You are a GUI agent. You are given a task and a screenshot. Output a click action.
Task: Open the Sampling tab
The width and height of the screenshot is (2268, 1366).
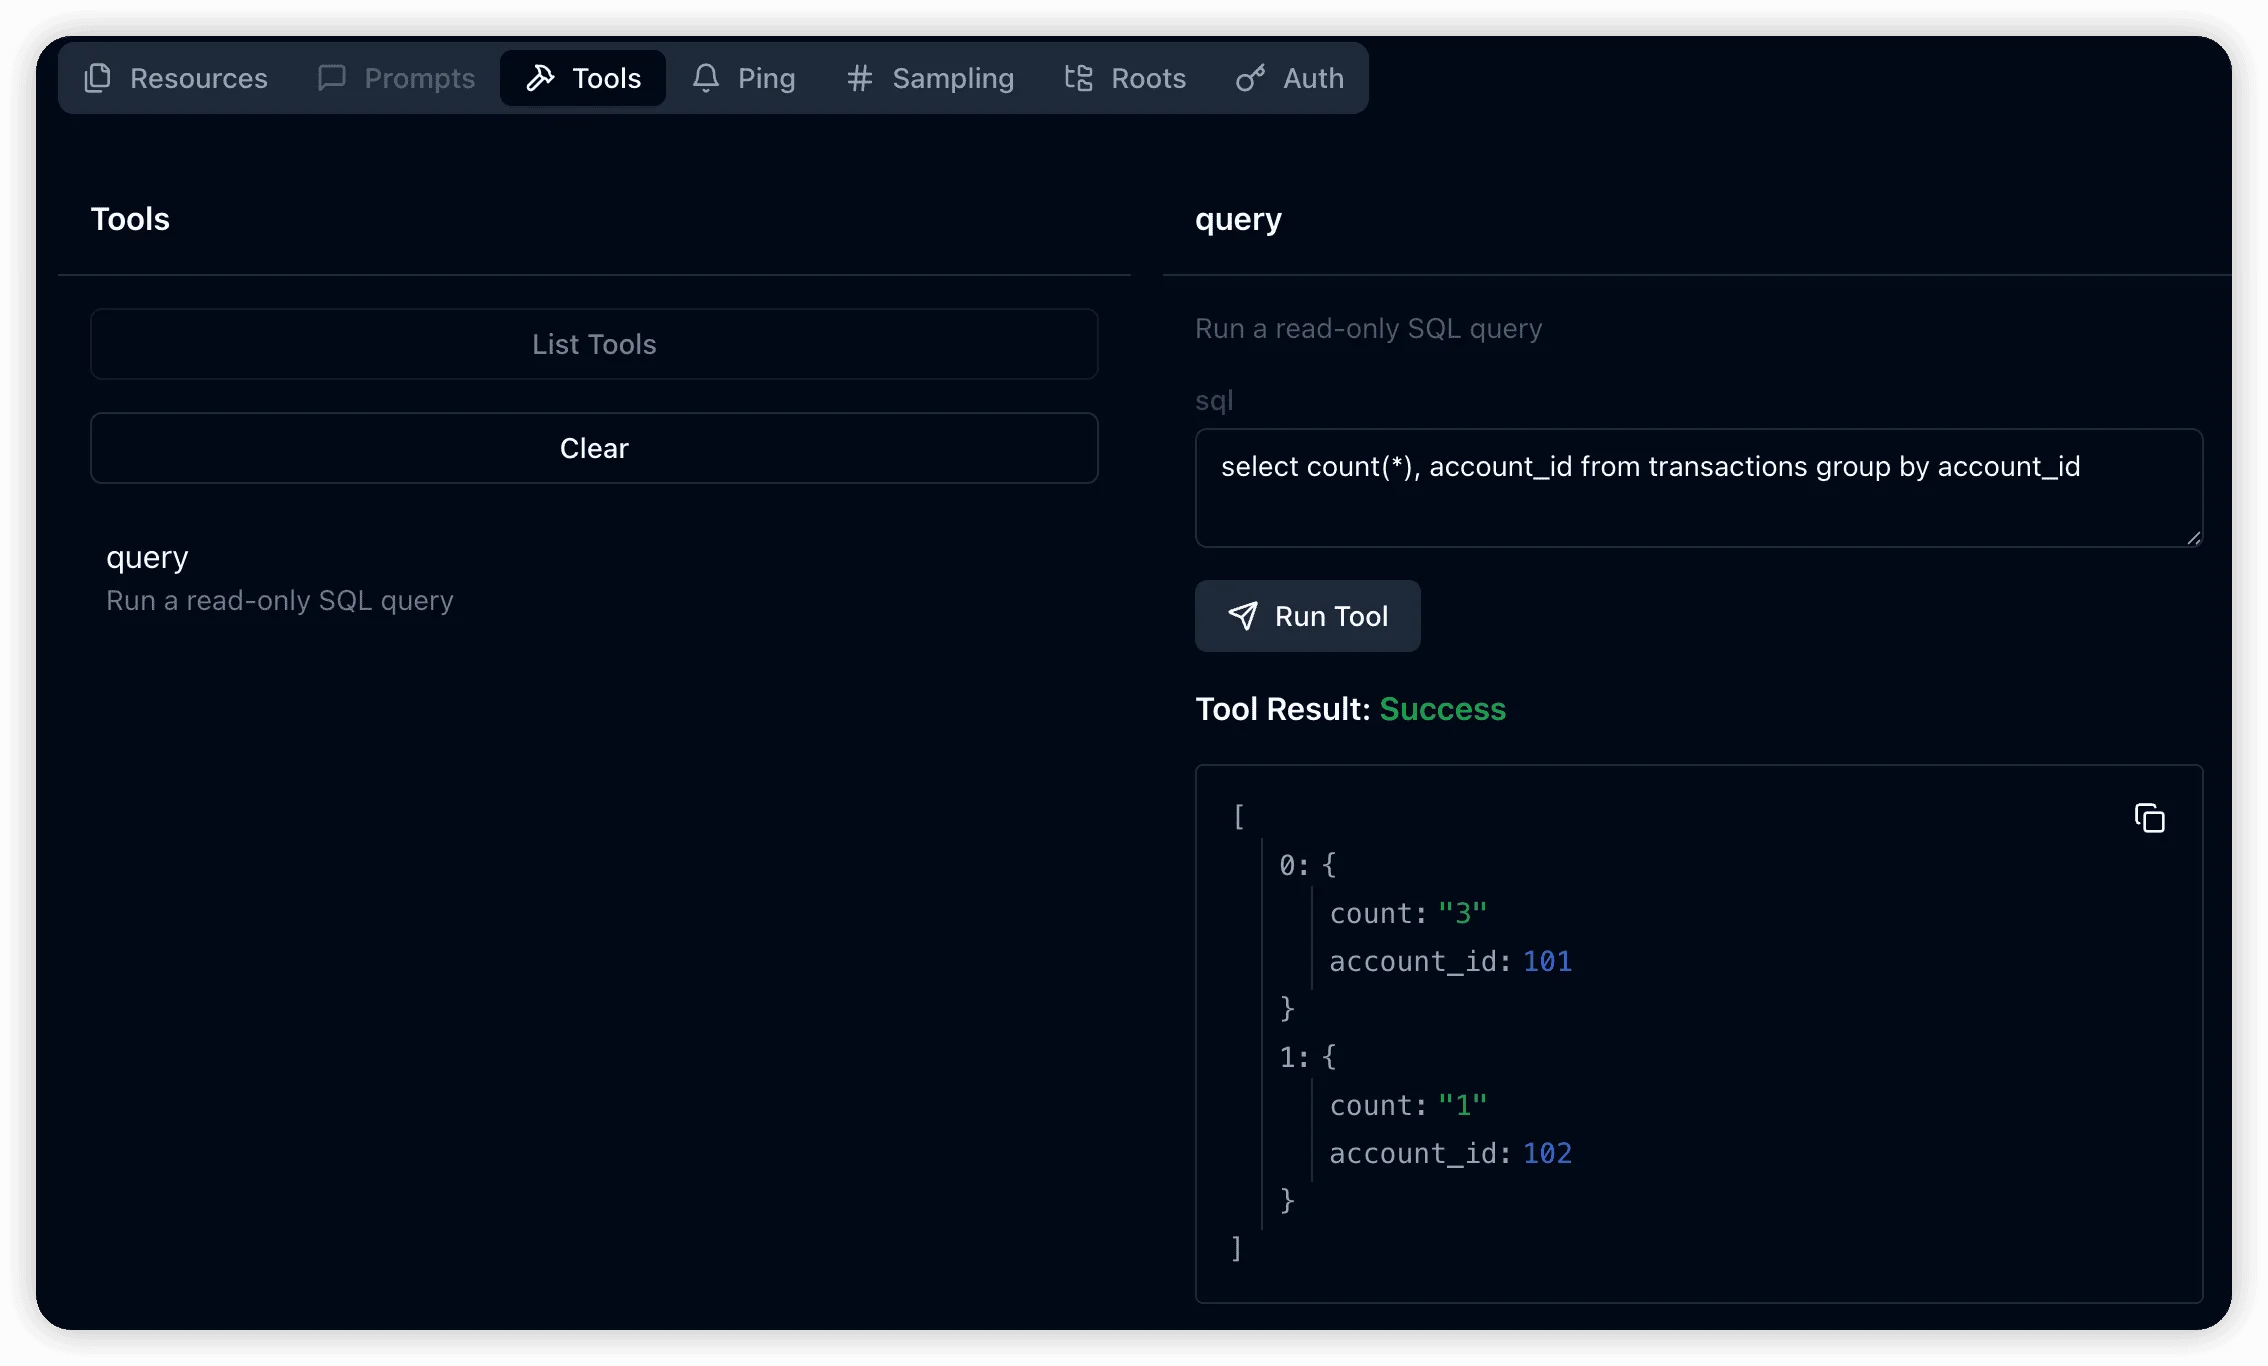[x=952, y=78]
